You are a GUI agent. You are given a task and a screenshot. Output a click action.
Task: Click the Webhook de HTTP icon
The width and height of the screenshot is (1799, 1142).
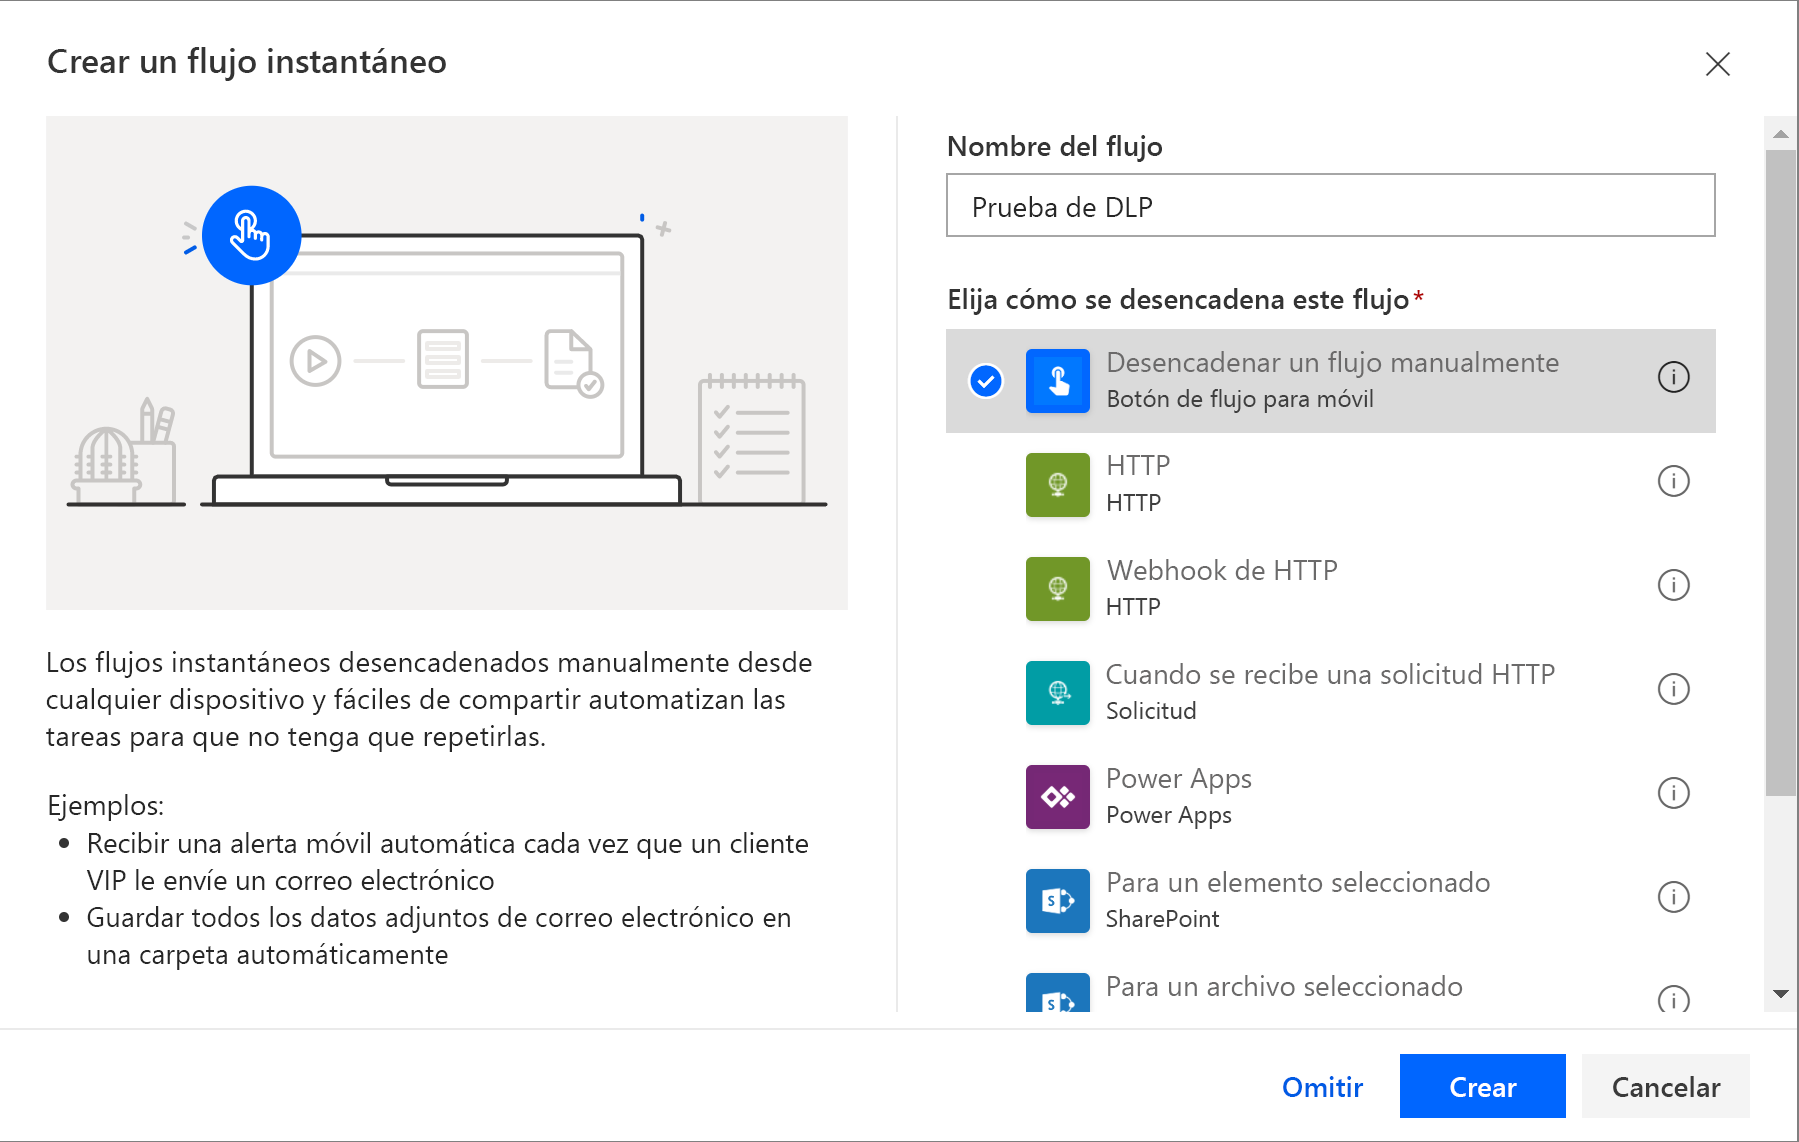1056,589
